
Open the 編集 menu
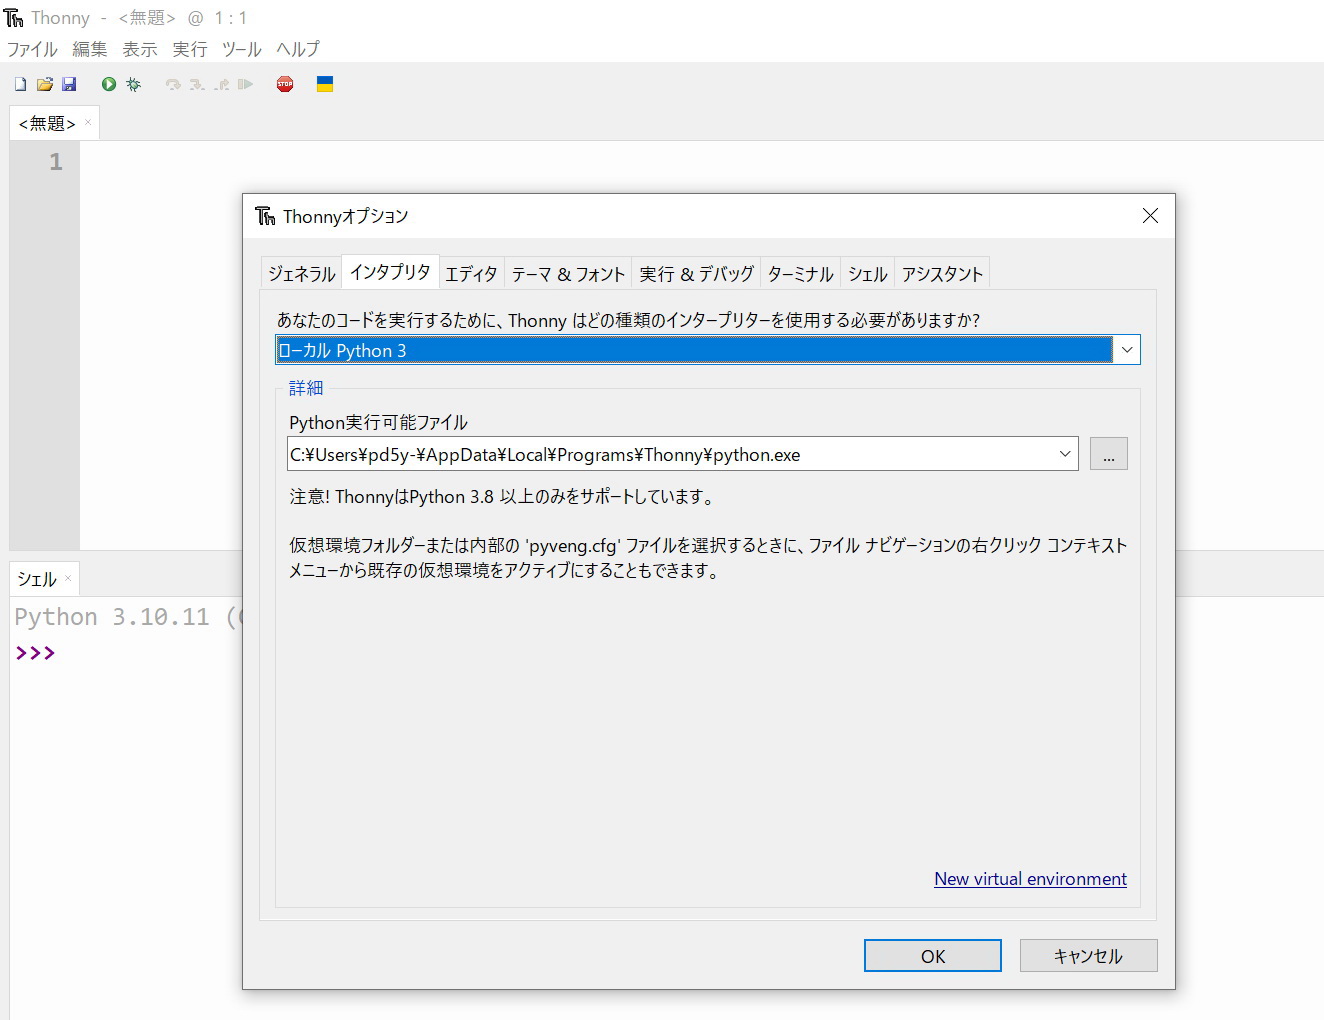(x=89, y=49)
